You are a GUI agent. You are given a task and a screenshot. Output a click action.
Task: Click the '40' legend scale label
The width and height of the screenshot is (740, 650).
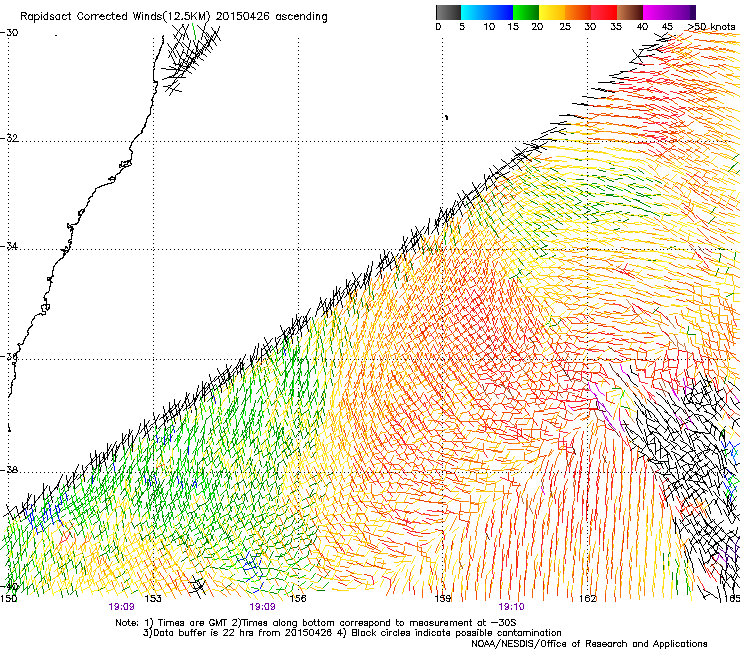tap(642, 27)
